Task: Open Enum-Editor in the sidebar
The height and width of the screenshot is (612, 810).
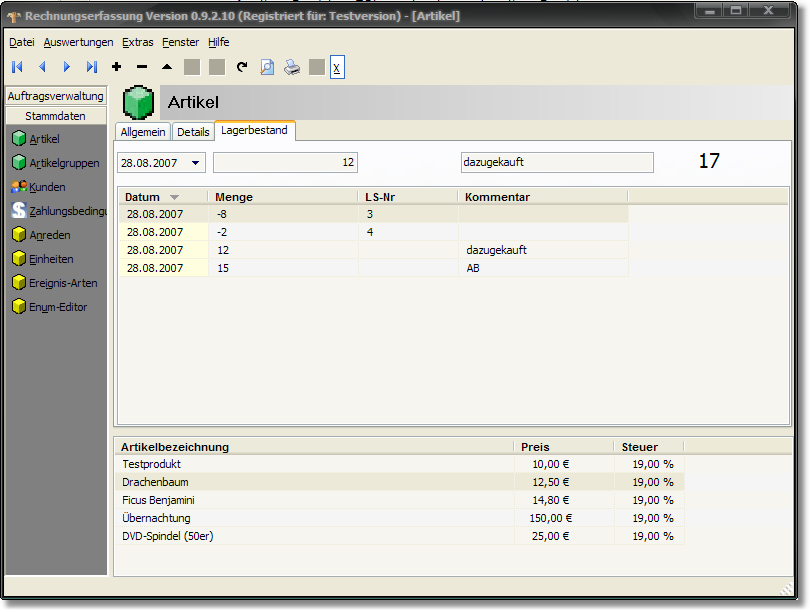Action: (x=49, y=307)
